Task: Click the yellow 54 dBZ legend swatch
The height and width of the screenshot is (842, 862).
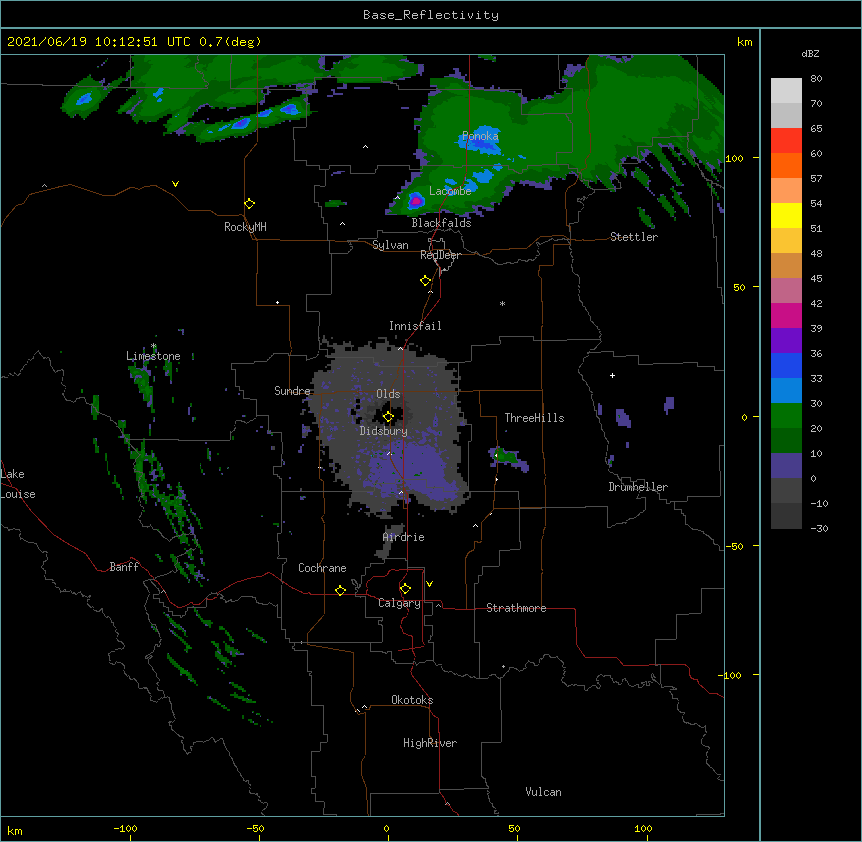Action: [786, 215]
